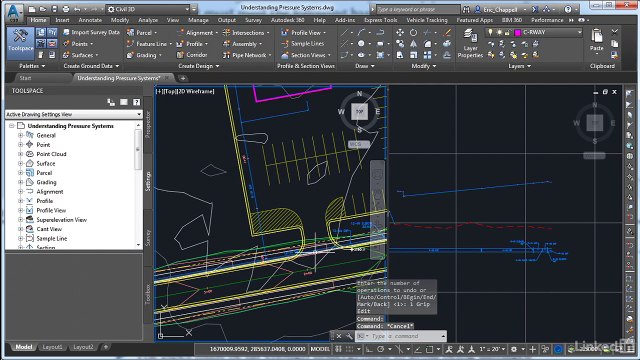640x360 pixels.
Task: Toggle polar tracking in status bar
Action: coord(381,349)
